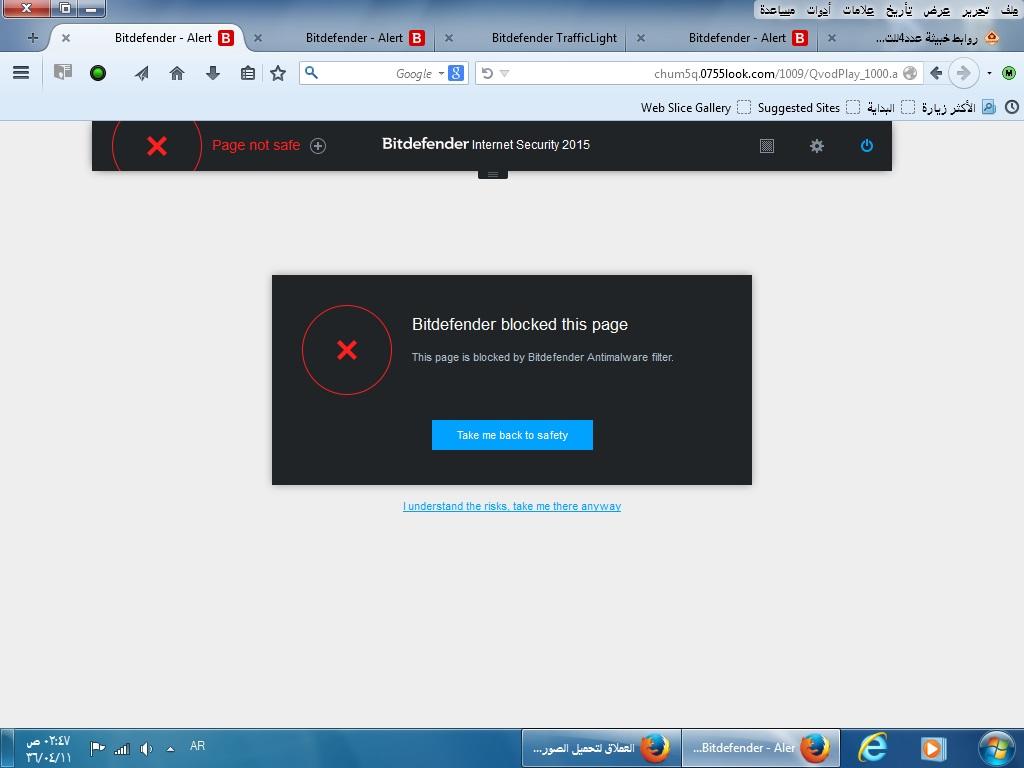Click the AR language indicator
Screen dimensions: 1024x768
point(197,746)
